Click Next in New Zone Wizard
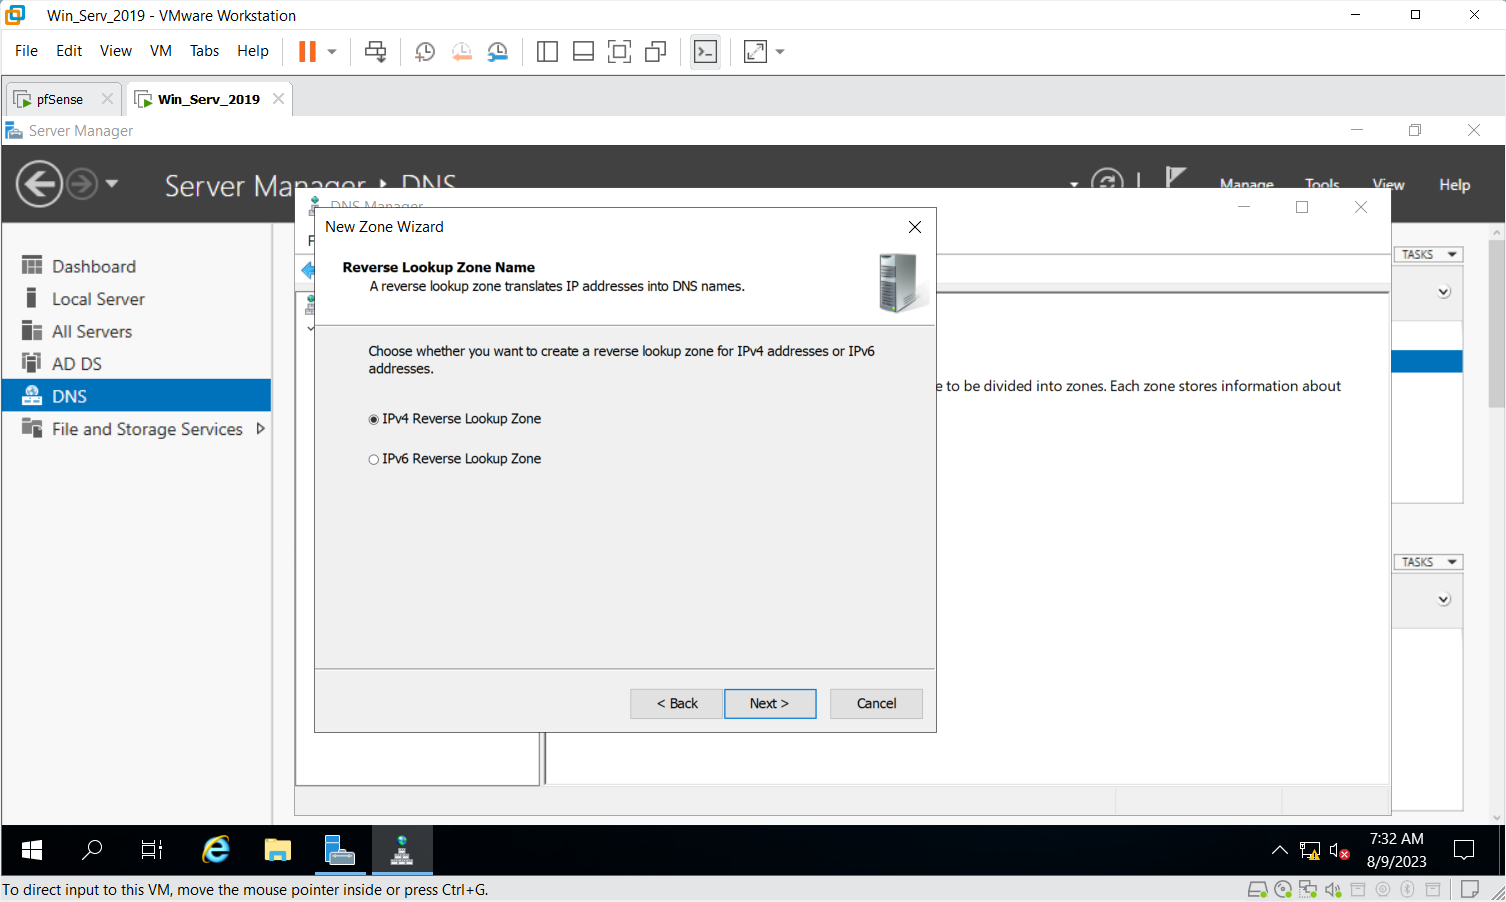Screen dimensions: 1506x902 (x=770, y=704)
